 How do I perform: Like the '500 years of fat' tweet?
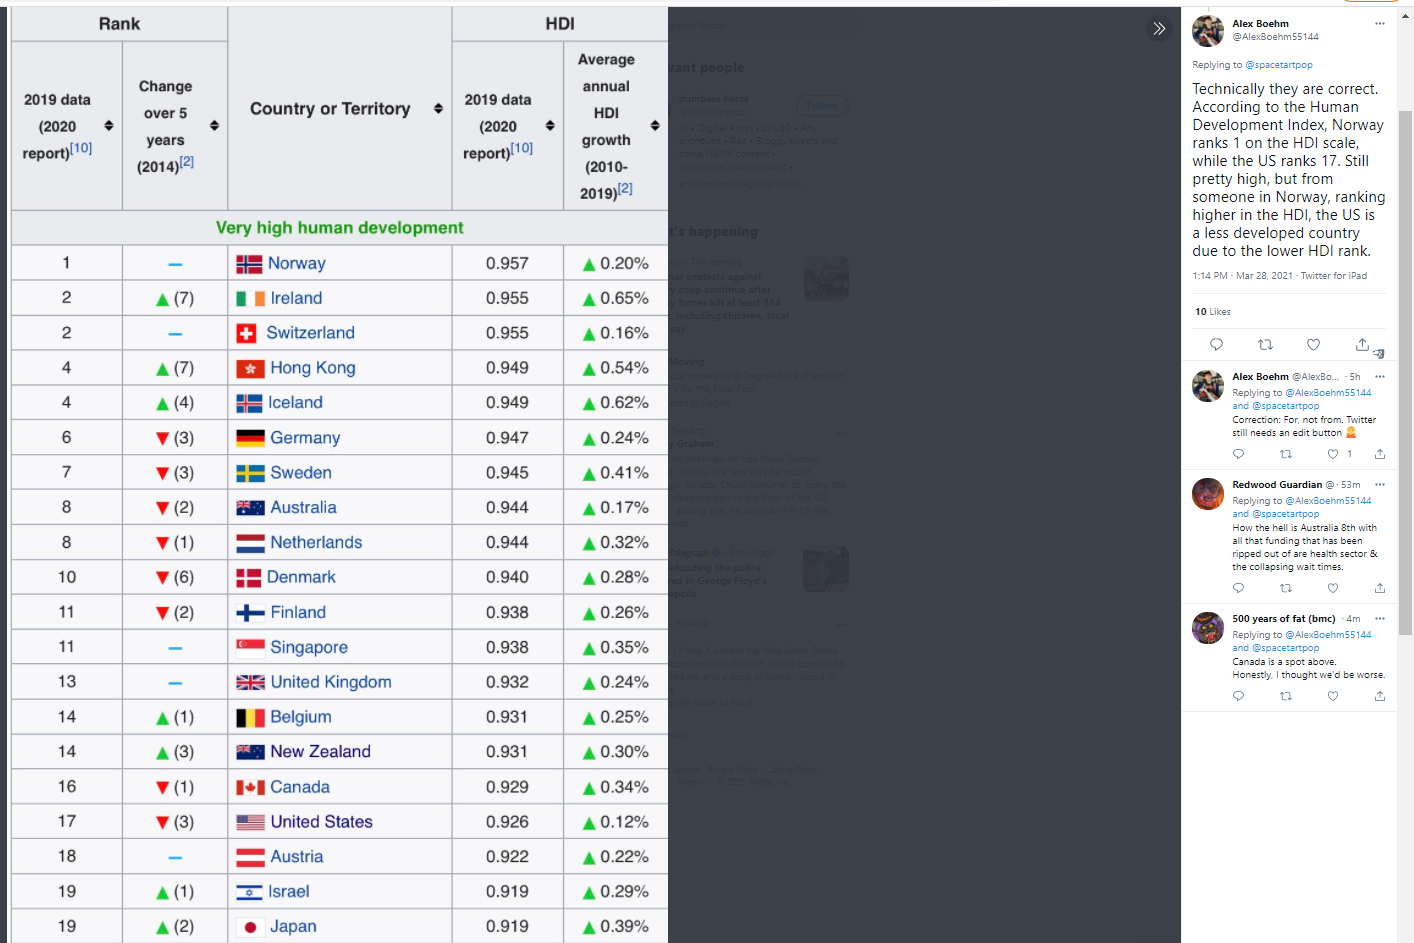coord(1333,696)
